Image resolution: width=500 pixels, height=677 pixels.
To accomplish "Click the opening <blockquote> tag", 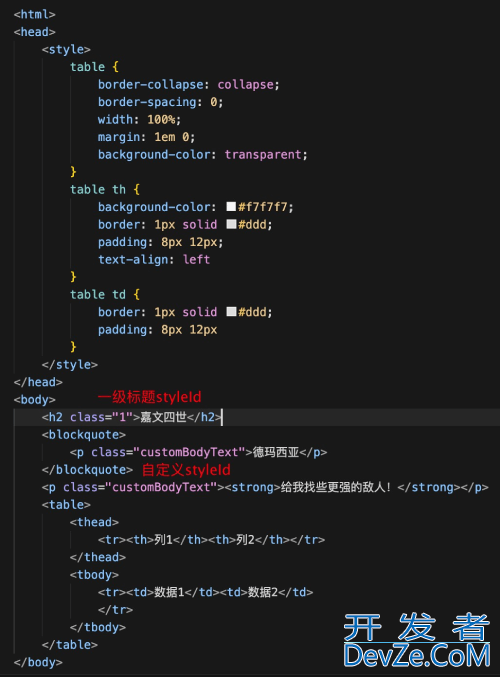I will 84,434.
